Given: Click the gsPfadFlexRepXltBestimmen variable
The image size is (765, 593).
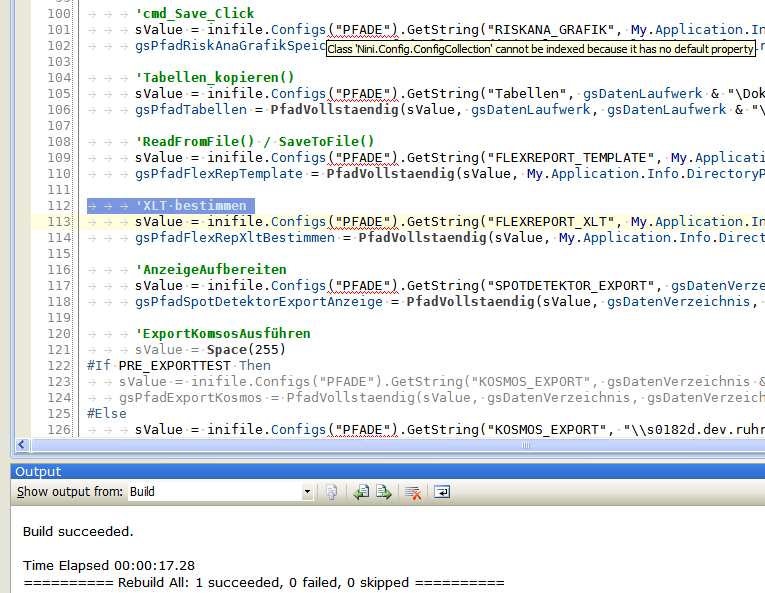Looking at the screenshot, I should pos(235,237).
